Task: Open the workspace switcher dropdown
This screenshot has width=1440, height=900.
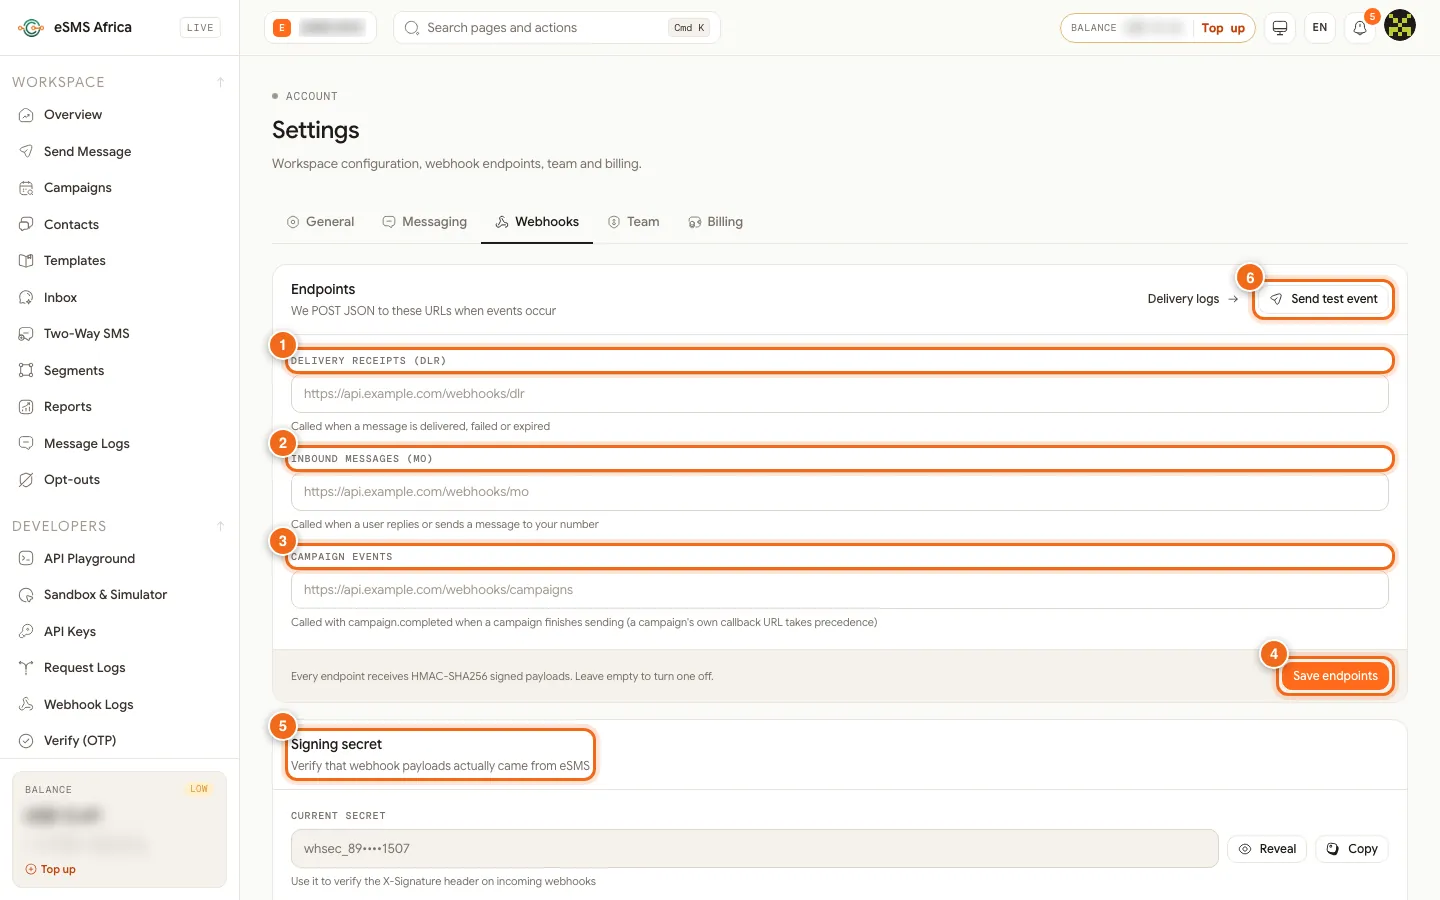Action: 320,28
